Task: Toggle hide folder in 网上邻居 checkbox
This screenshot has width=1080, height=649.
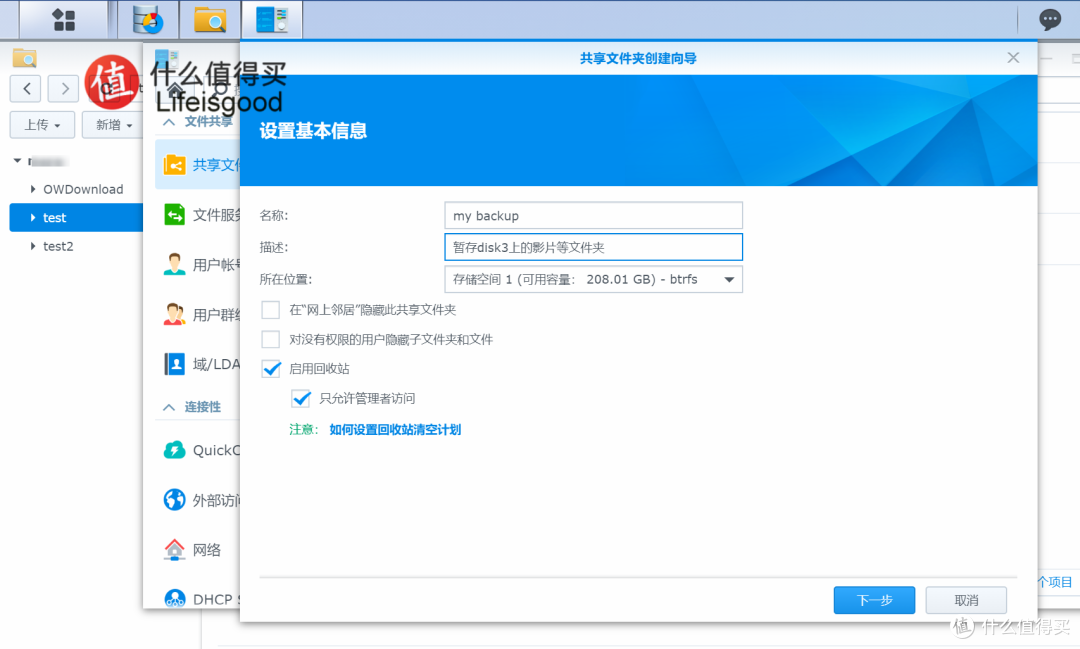Action: pos(271,310)
